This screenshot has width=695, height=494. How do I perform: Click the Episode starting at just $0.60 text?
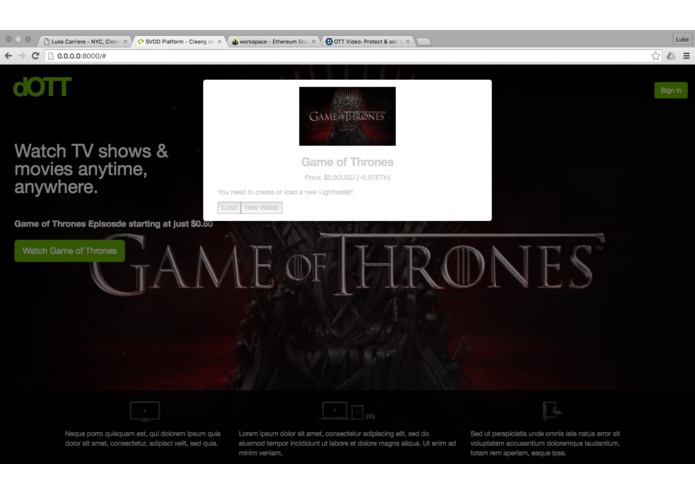pyautogui.click(x=113, y=224)
